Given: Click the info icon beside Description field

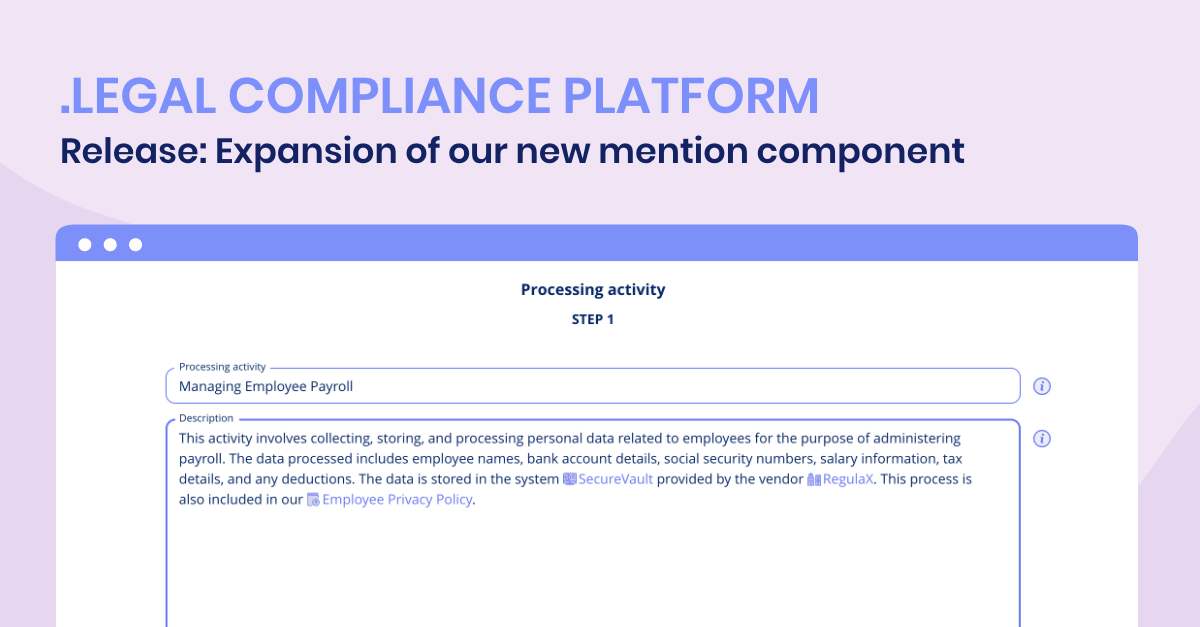Looking at the screenshot, I should coord(1042,438).
